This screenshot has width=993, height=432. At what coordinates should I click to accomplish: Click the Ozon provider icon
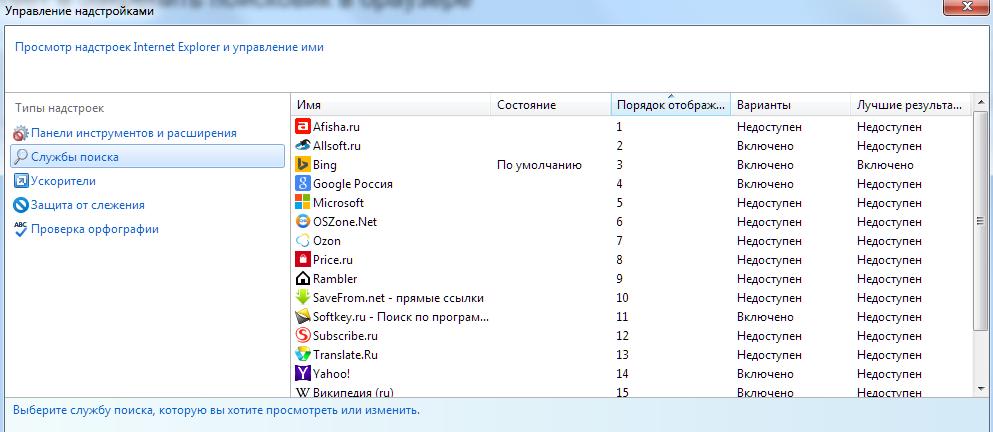pyautogui.click(x=303, y=241)
